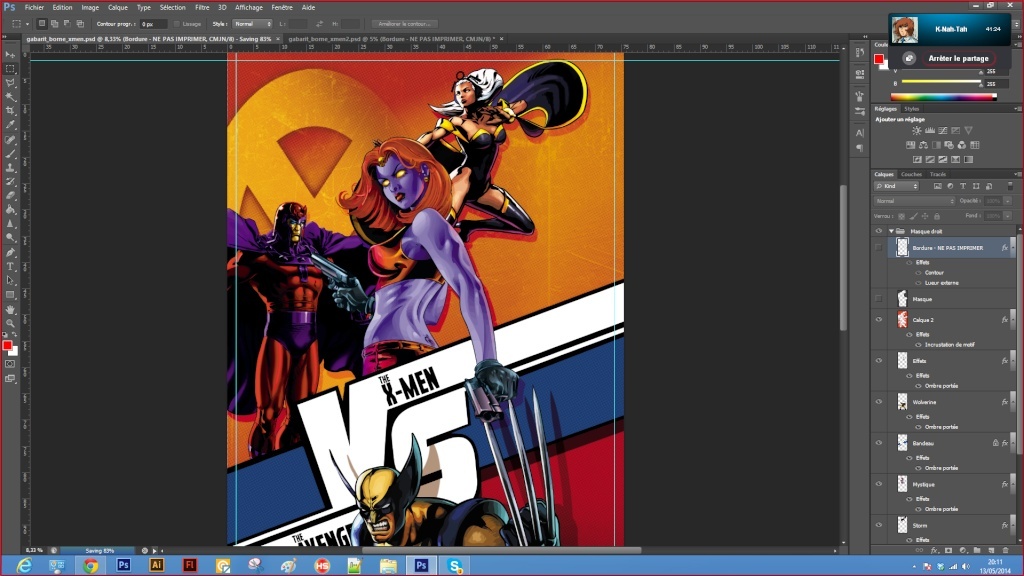Add a Brightness/Contrast adjustment
This screenshot has height=576, width=1024.
click(x=917, y=131)
